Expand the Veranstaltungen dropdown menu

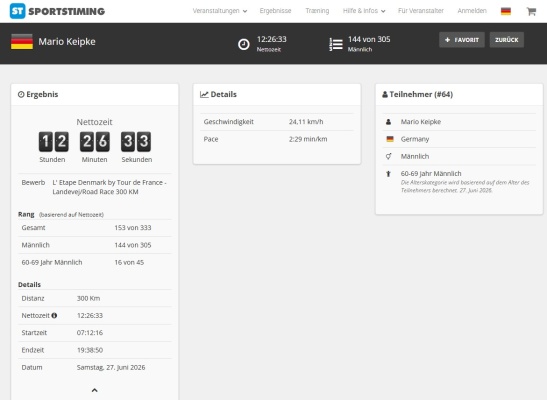[220, 11]
